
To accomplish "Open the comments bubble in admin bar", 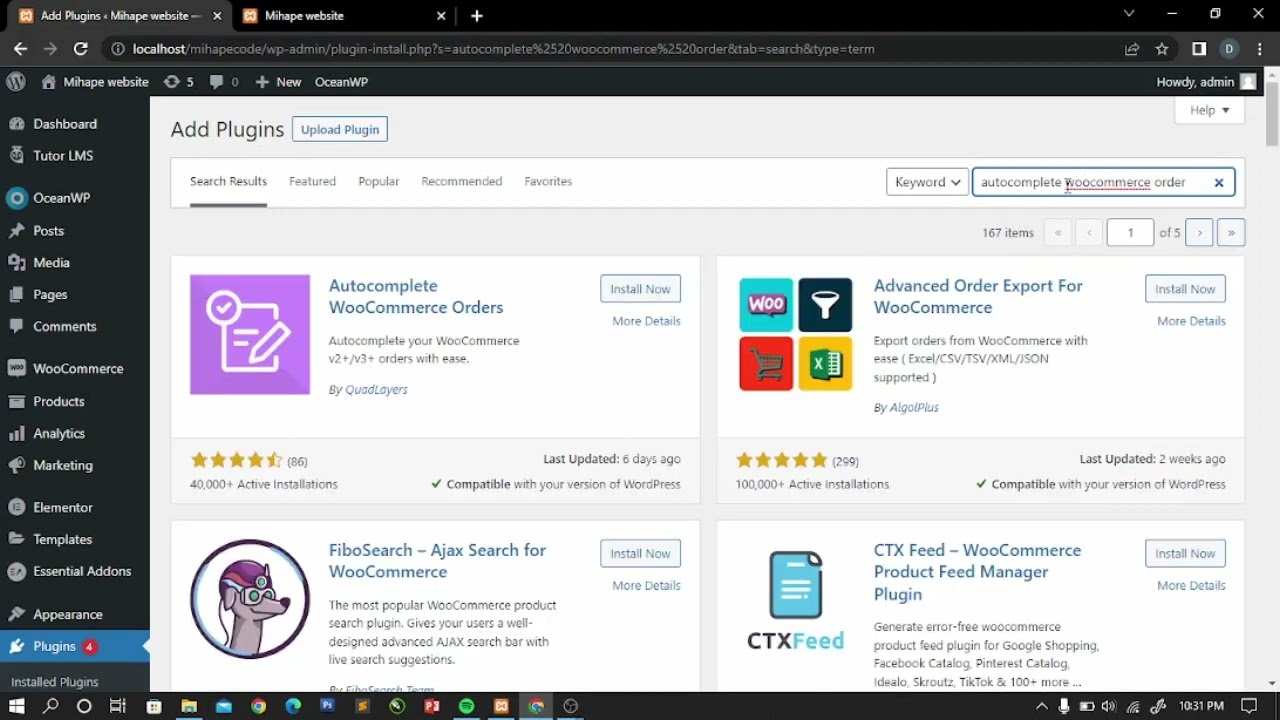I will point(224,82).
